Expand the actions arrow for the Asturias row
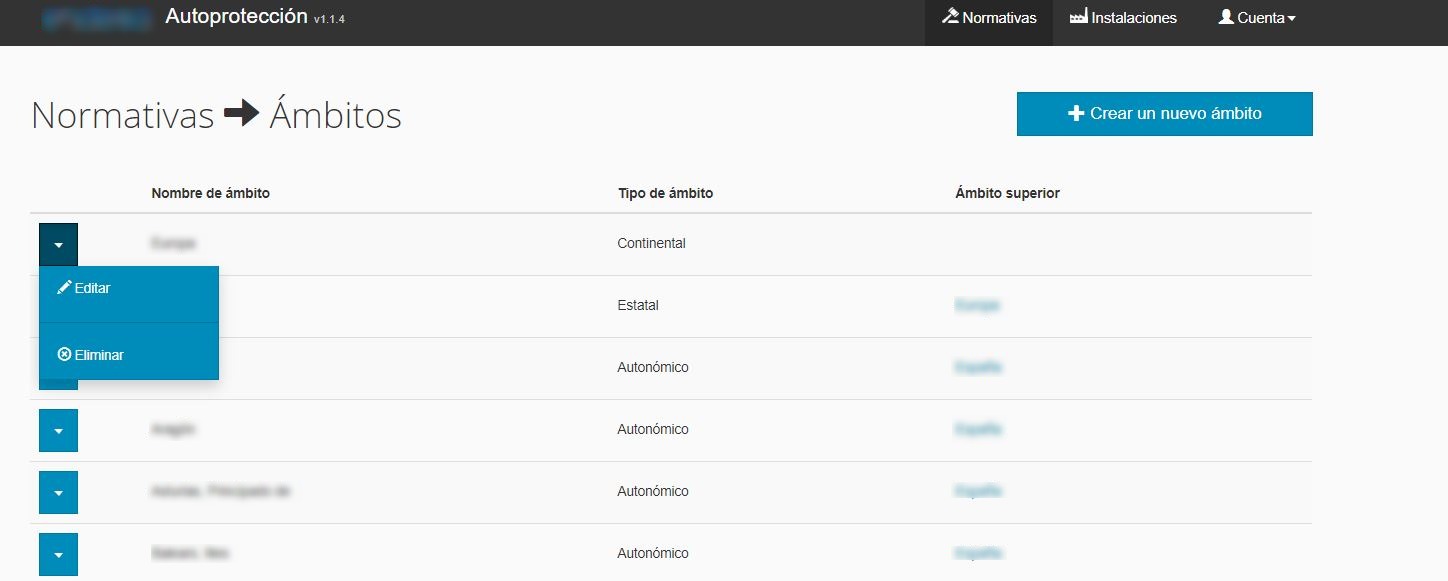This screenshot has height=581, width=1448. point(59,492)
